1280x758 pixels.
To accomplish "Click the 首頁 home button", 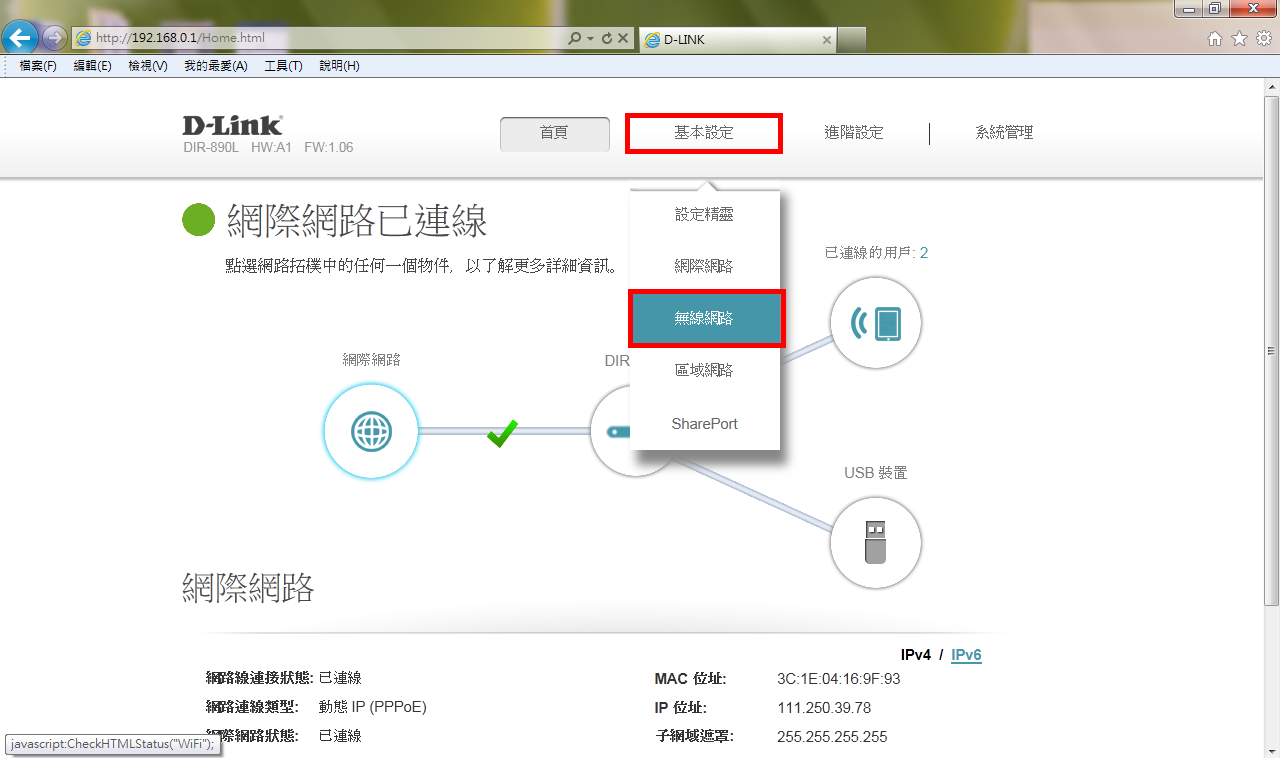I will (554, 133).
